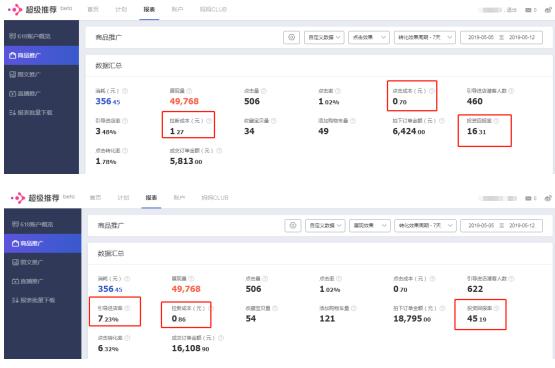Click the 6.32% conversion value

click(108, 349)
